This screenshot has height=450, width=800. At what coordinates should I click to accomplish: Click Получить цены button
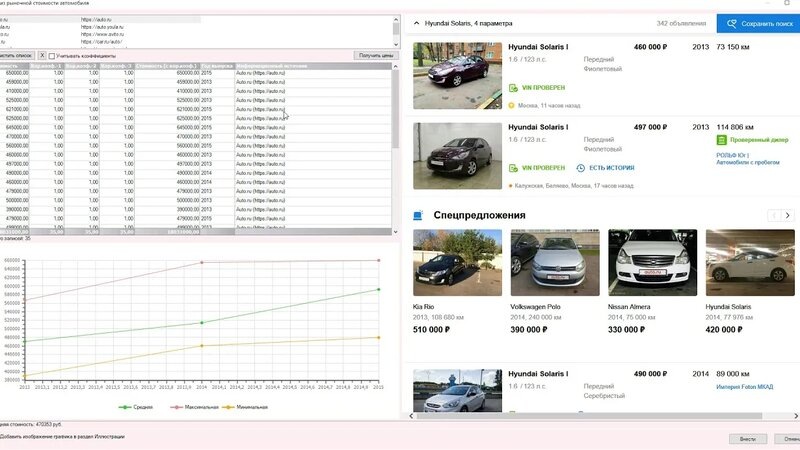[376, 55]
